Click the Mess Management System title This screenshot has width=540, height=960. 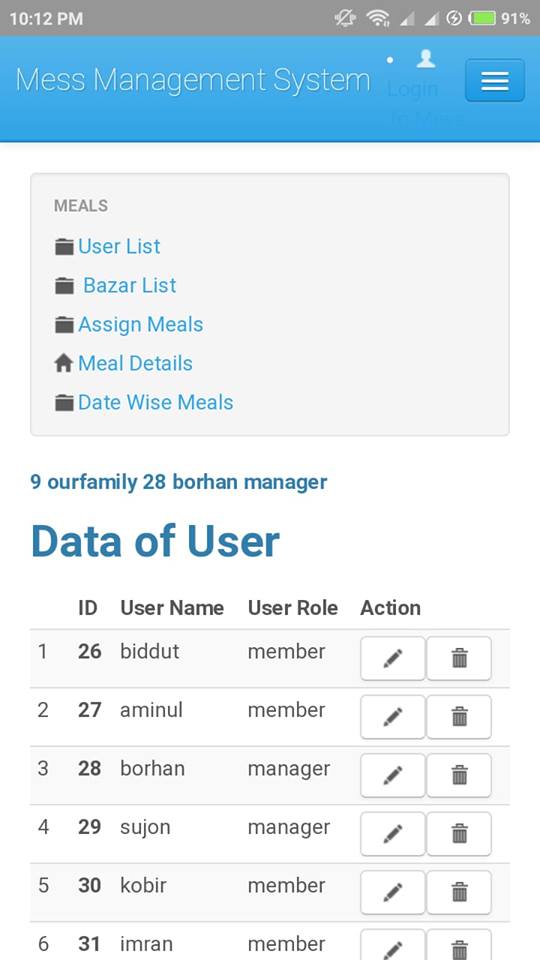coord(193,81)
